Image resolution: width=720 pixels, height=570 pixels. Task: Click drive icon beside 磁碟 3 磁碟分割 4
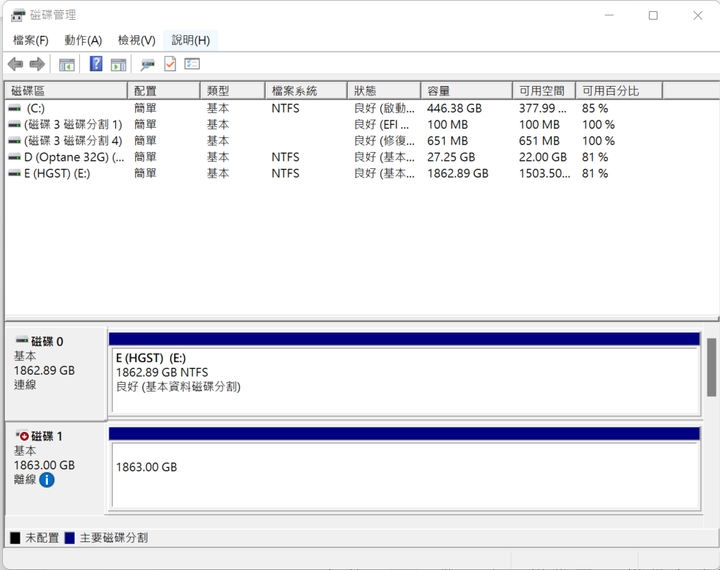pyautogui.click(x=15, y=141)
